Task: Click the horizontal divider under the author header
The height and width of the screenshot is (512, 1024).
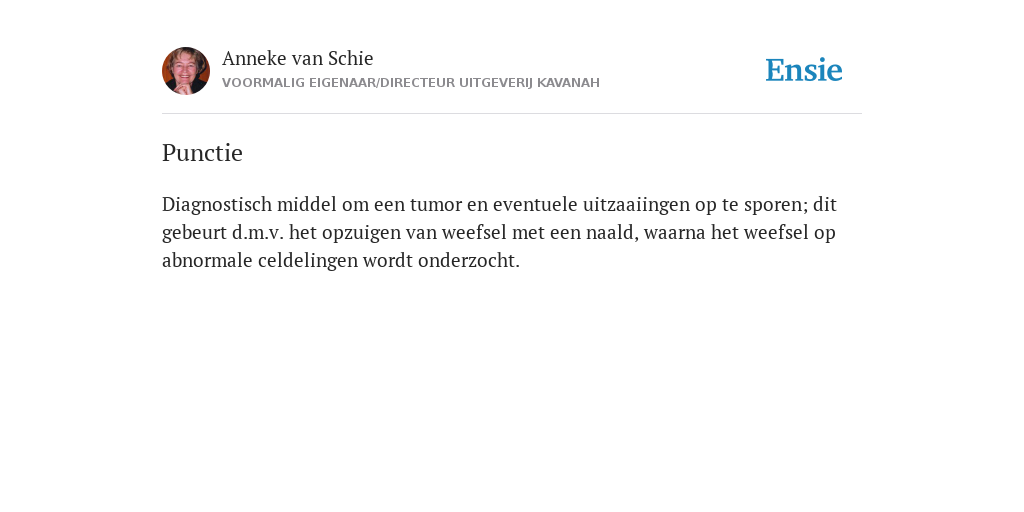Action: pyautogui.click(x=512, y=114)
